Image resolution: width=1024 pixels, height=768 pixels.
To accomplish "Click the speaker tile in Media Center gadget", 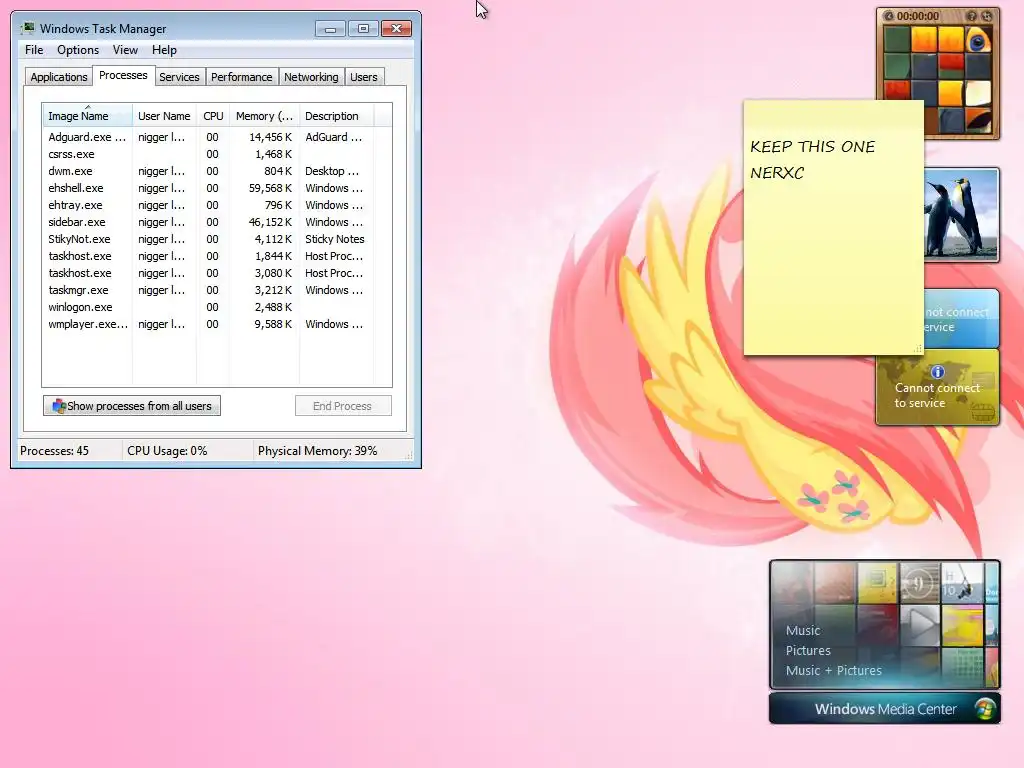I will click(x=920, y=583).
